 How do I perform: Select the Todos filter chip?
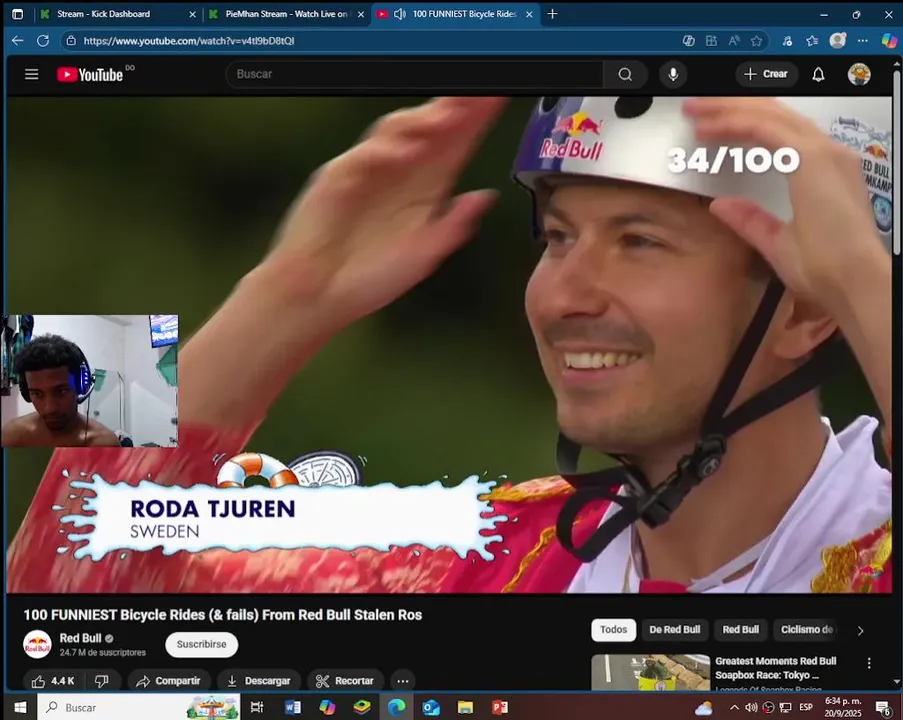pos(613,630)
